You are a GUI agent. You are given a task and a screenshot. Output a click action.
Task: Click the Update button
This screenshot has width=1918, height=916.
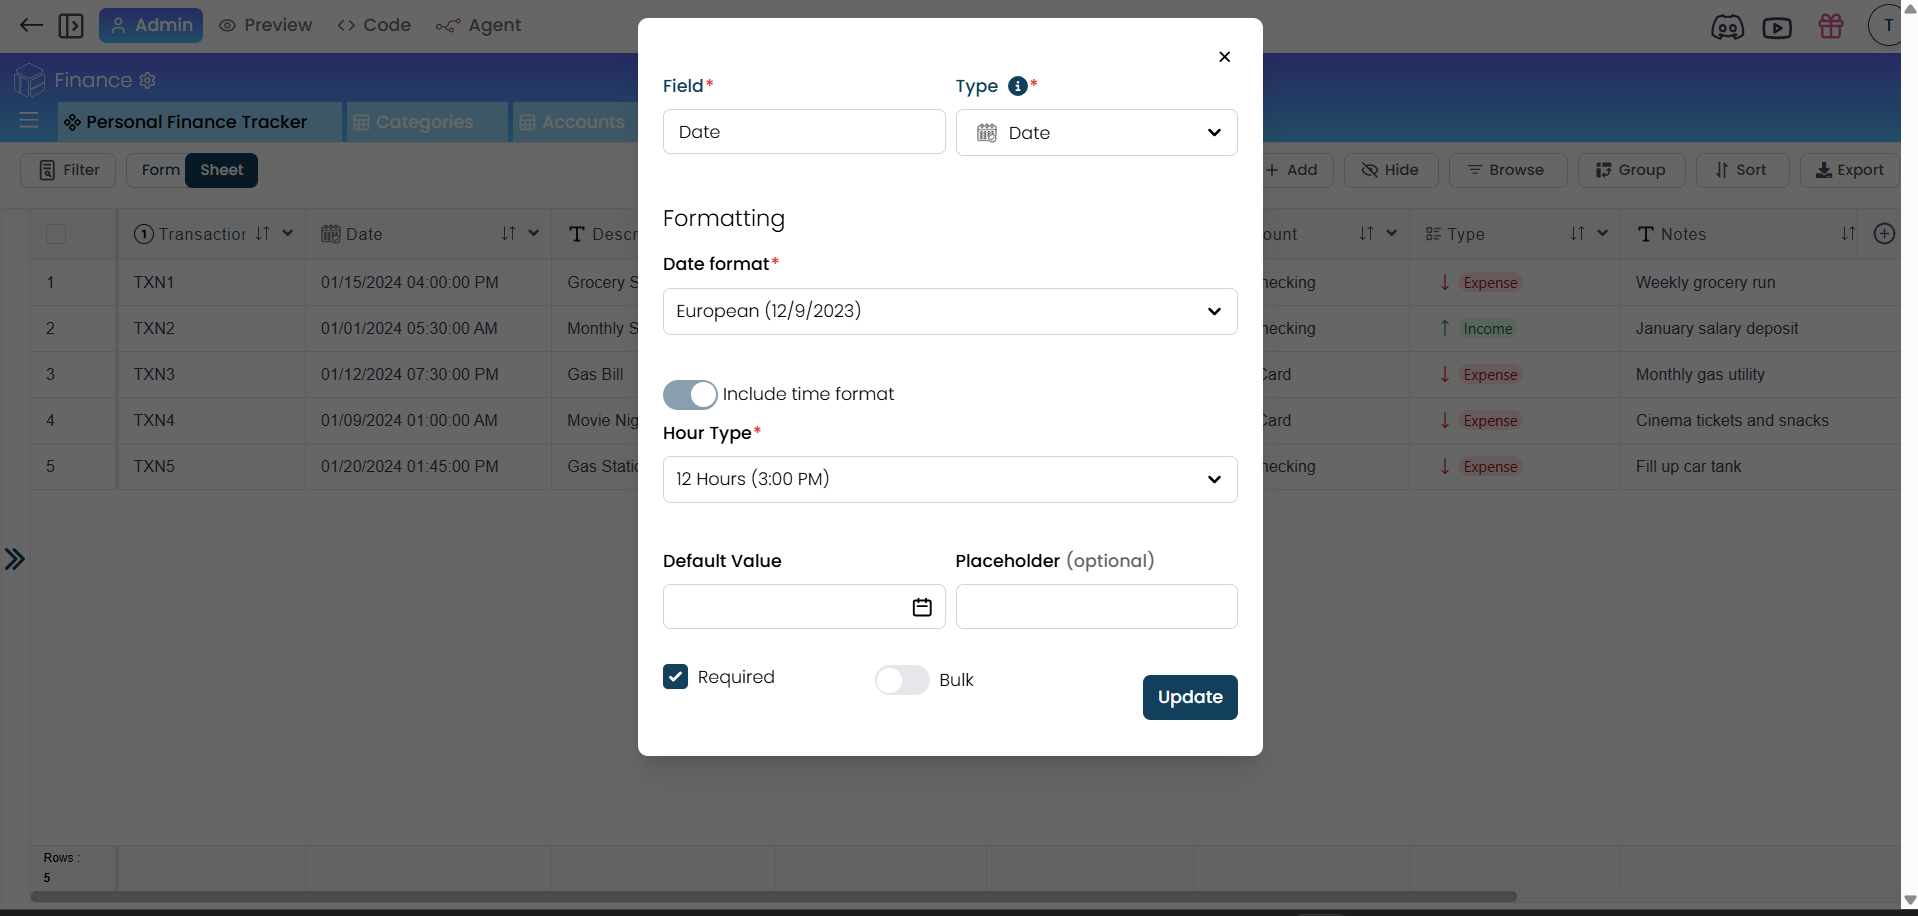(x=1189, y=697)
